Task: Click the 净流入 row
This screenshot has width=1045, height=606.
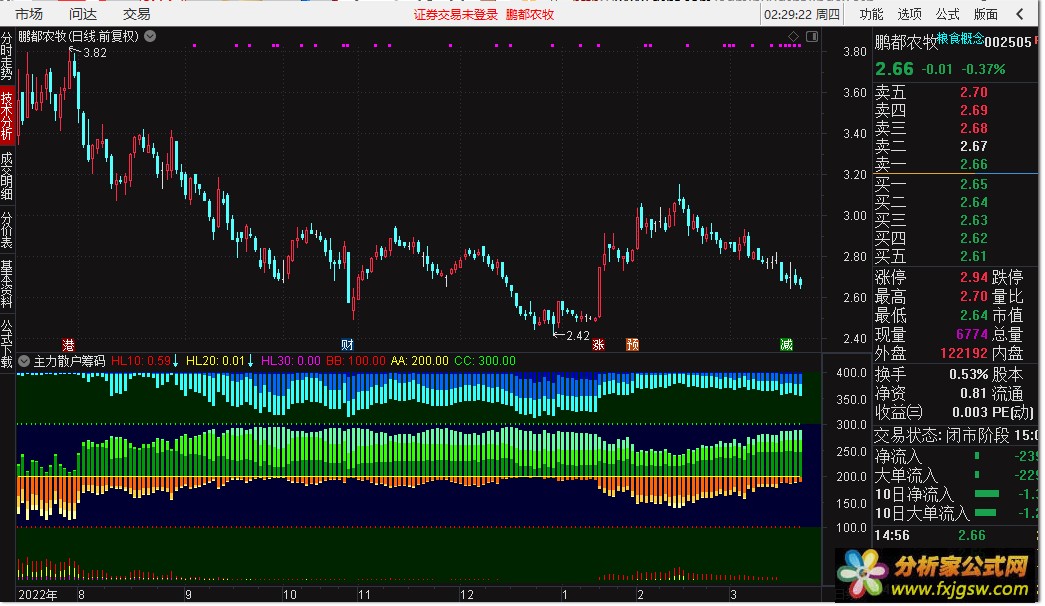Action: [956, 457]
